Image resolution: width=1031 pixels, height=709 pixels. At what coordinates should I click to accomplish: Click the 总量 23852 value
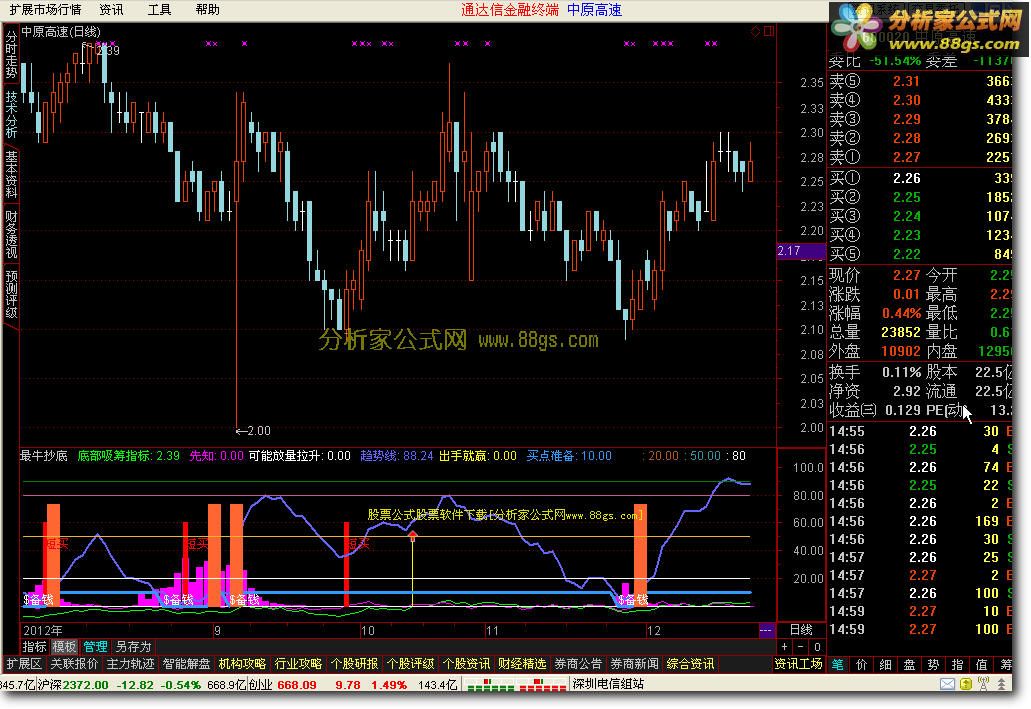point(900,332)
